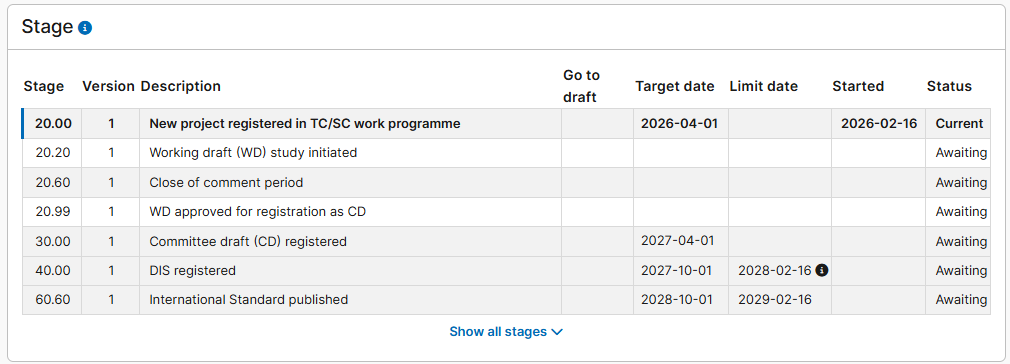The height and width of the screenshot is (364, 1010).
Task: Click the info icon next to 2028-02-16
Action: click(x=821, y=271)
